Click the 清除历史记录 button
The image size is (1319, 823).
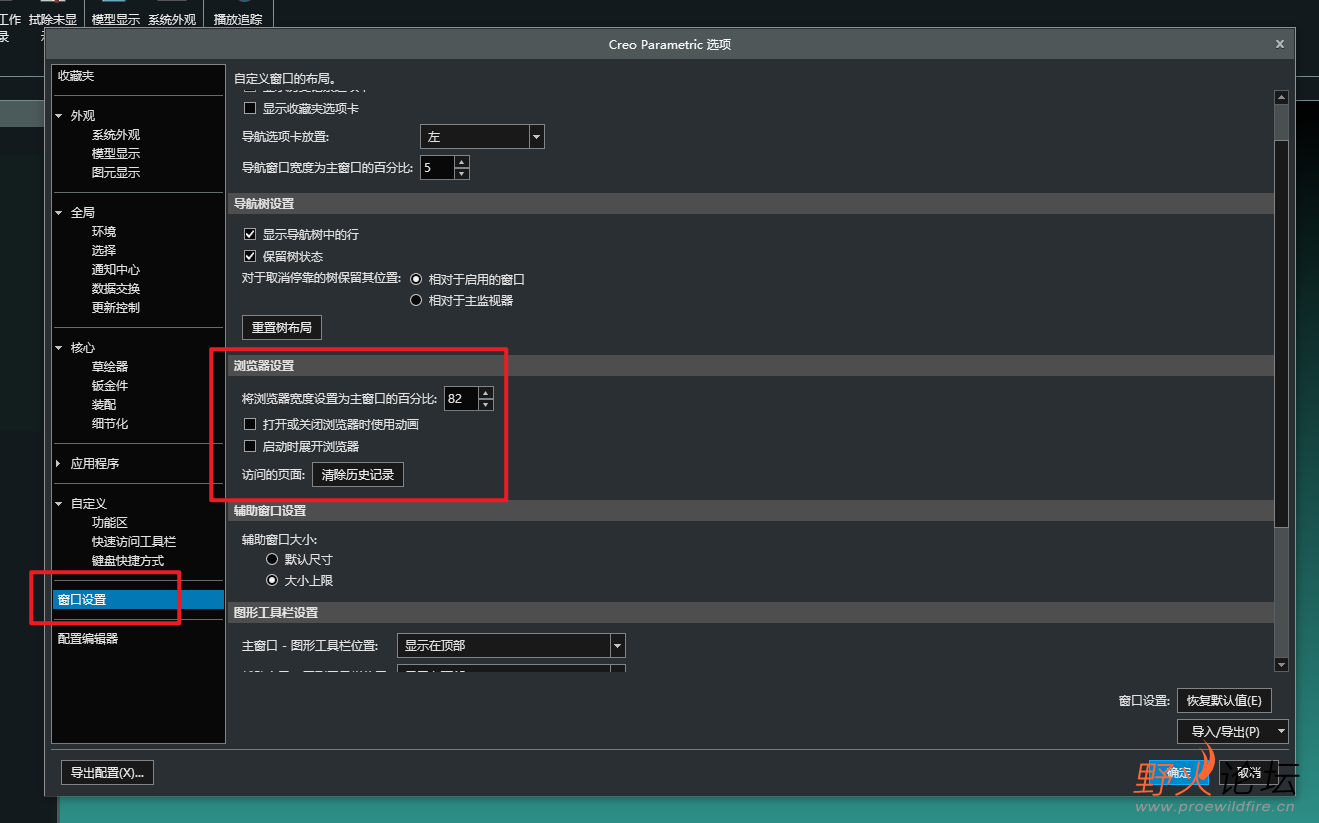tap(358, 475)
